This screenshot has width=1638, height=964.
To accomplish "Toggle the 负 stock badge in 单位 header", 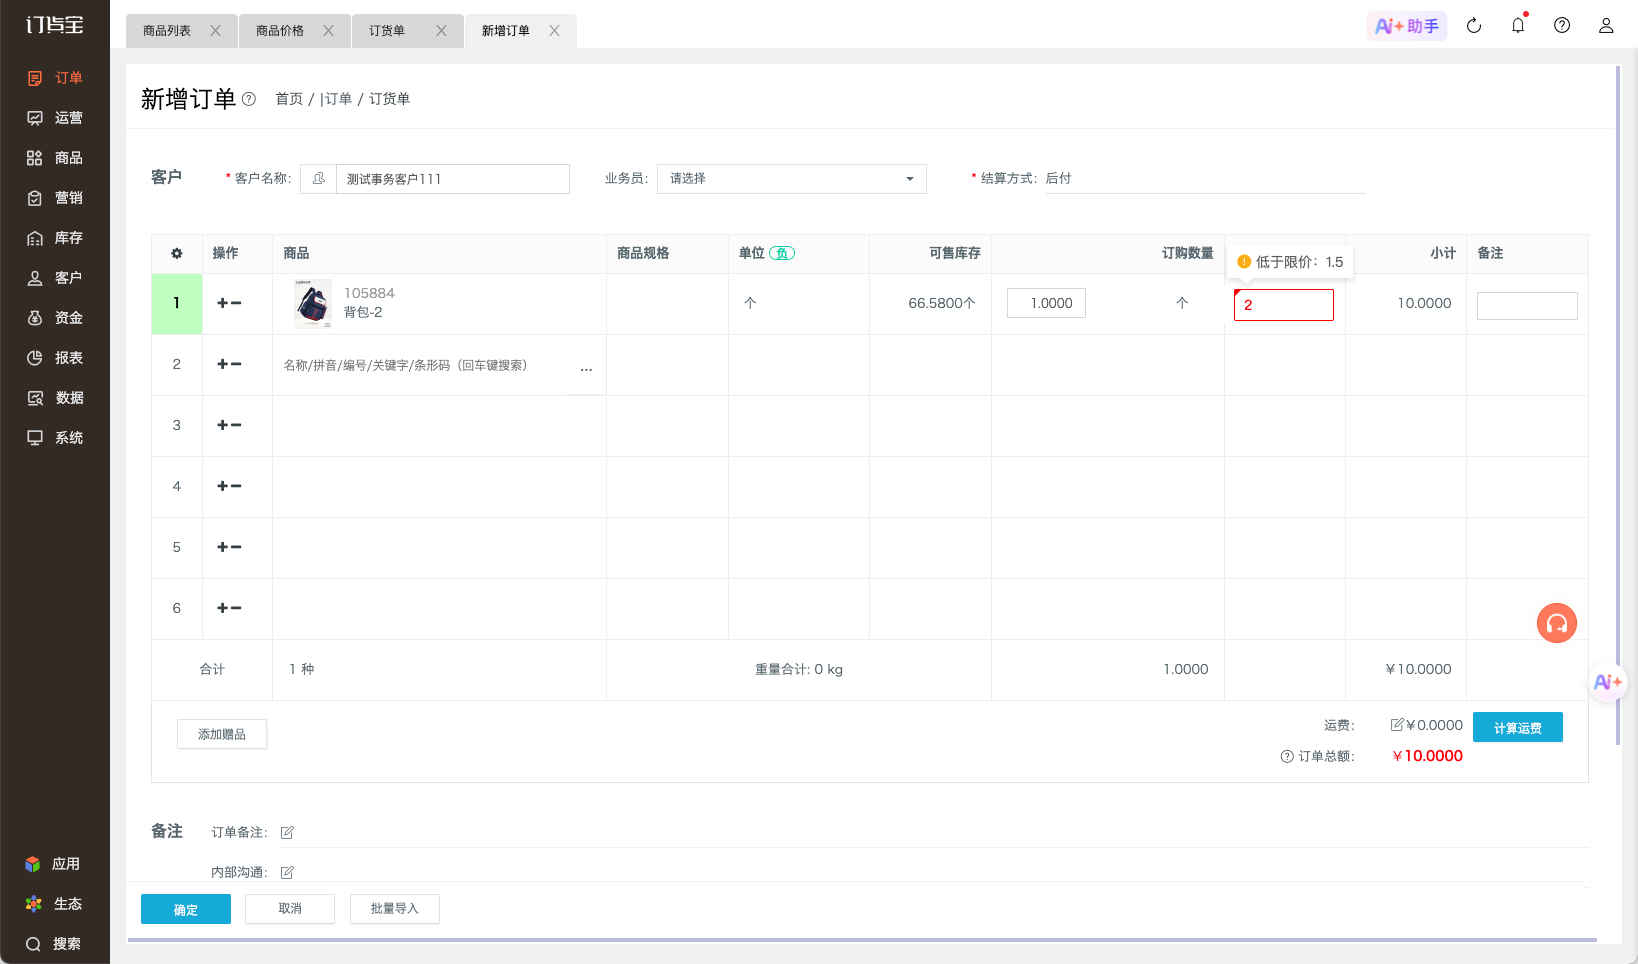I will pyautogui.click(x=782, y=254).
